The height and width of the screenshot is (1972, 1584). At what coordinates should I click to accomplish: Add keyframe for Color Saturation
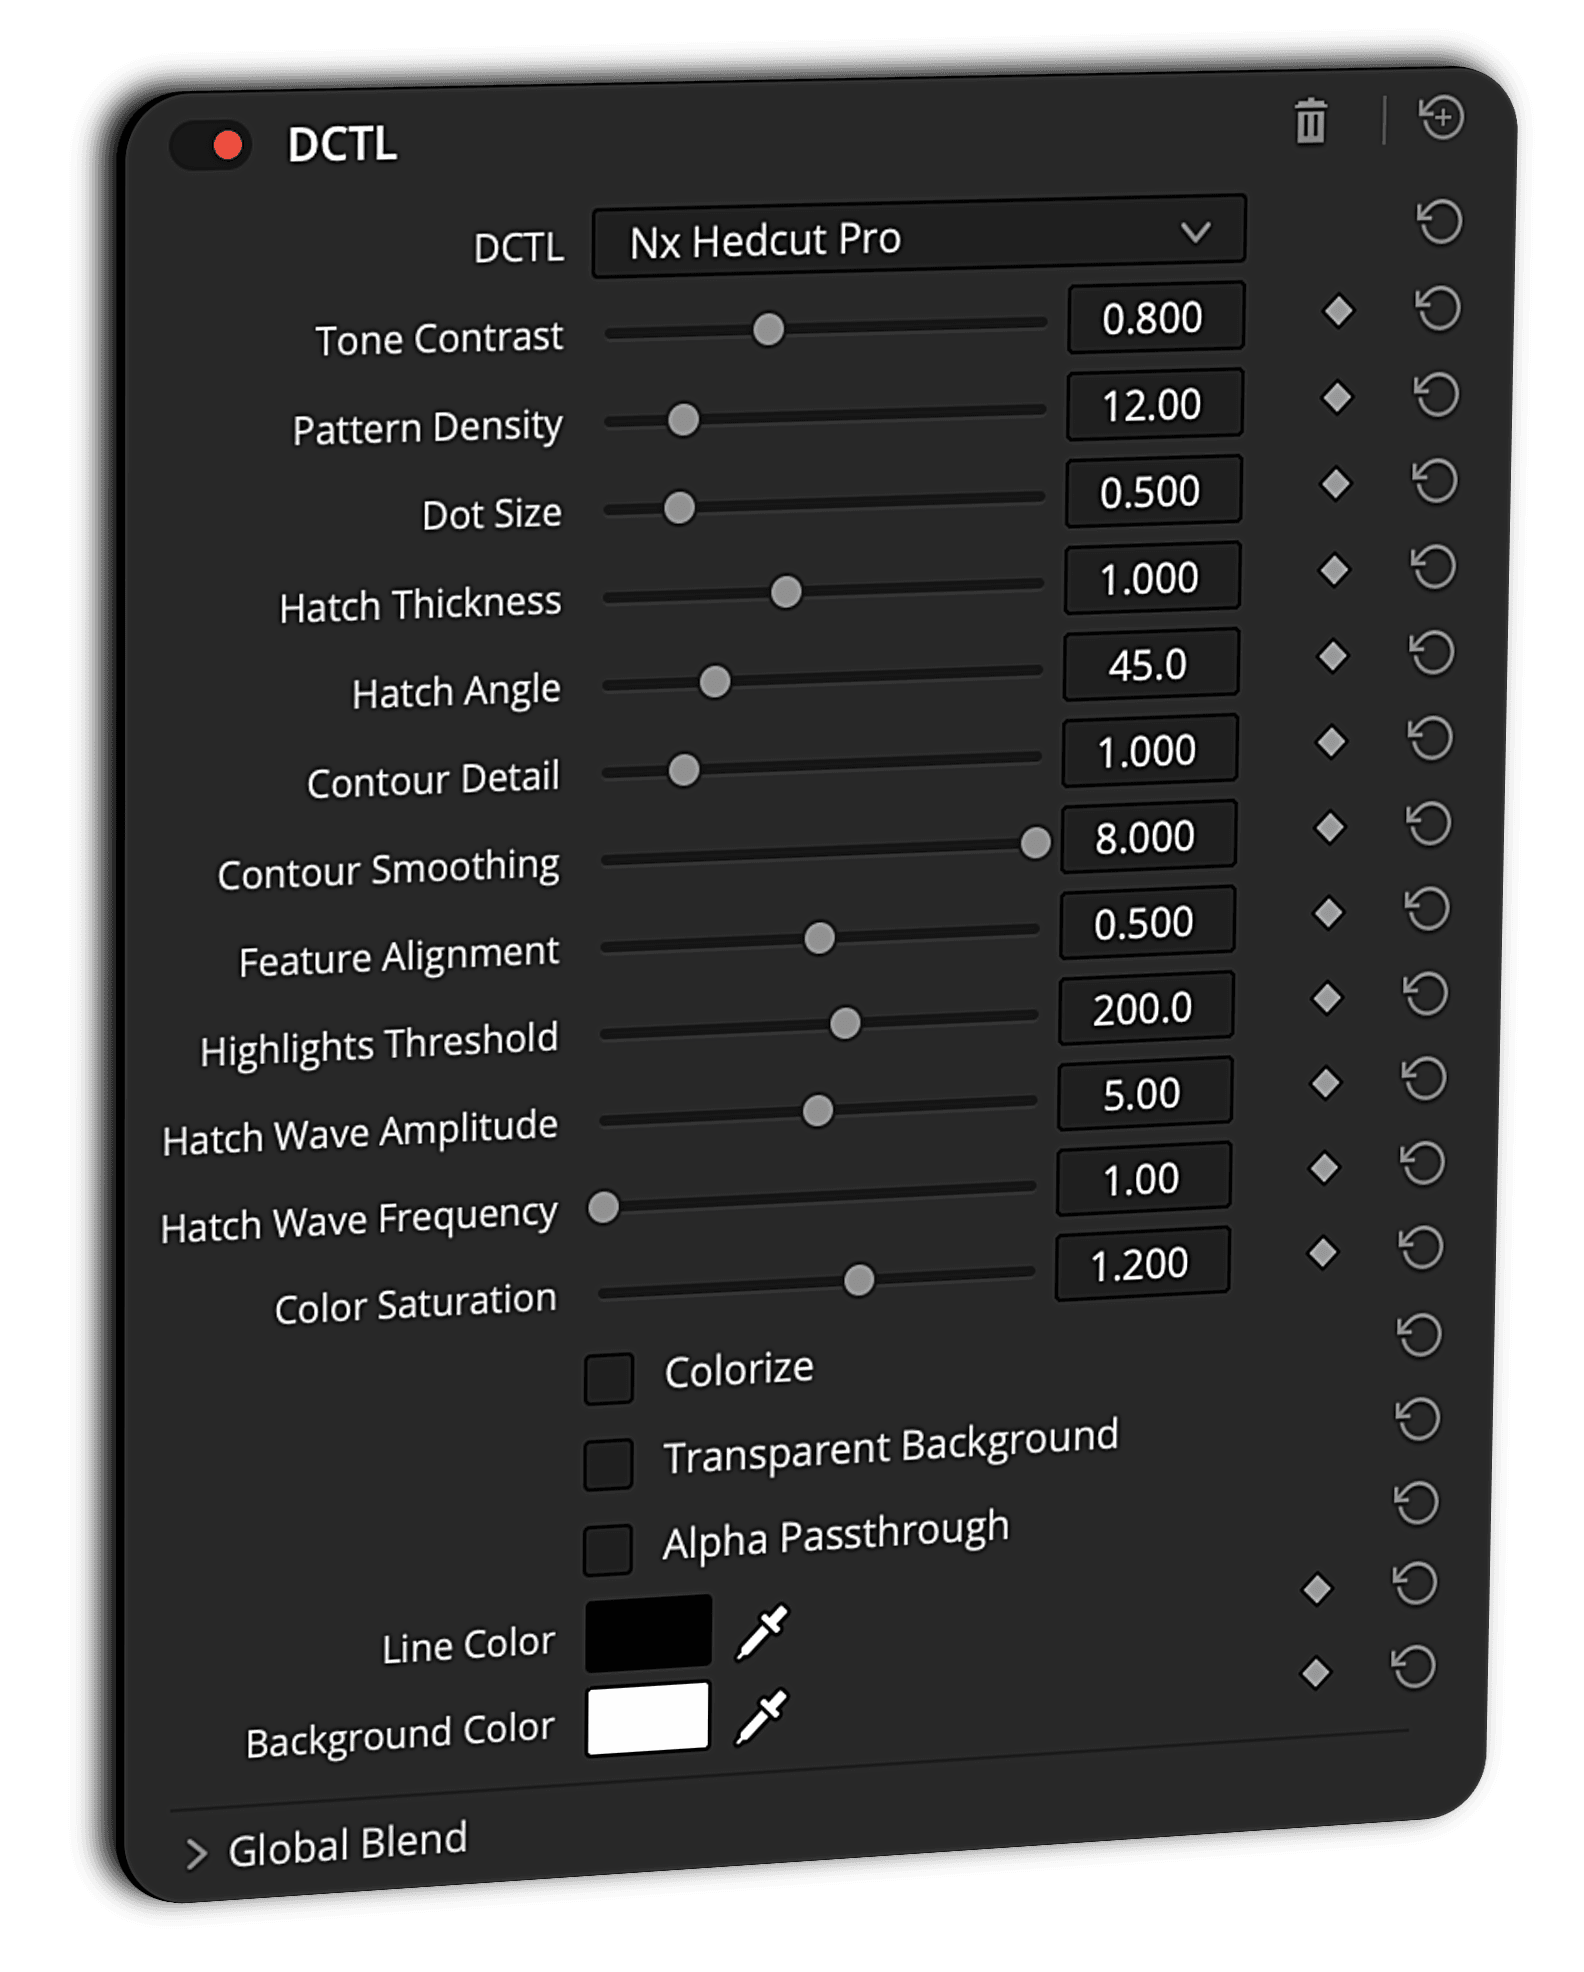pos(1323,1252)
